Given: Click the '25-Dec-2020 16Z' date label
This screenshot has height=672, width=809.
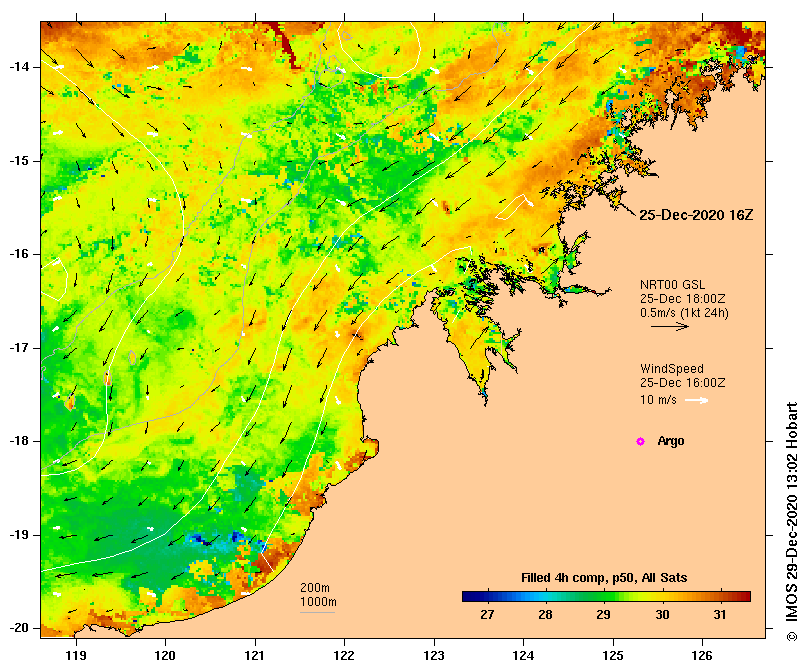Looking at the screenshot, I should point(696,215).
